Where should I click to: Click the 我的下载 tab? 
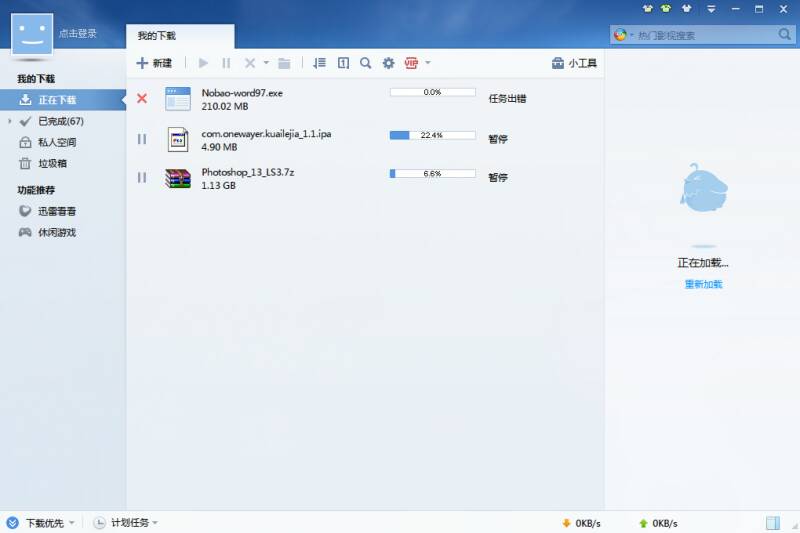(x=180, y=36)
